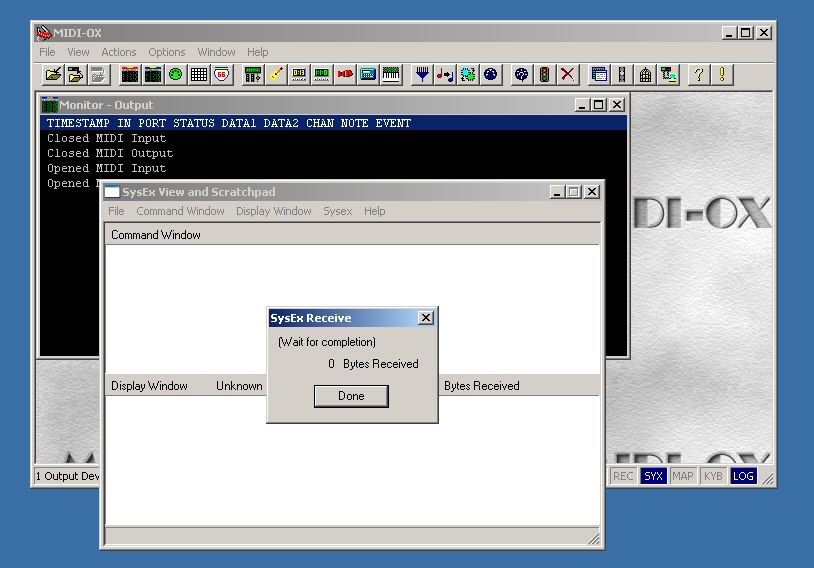Click the stacked windows toolbar icon
The image size is (814, 568).
599,75
